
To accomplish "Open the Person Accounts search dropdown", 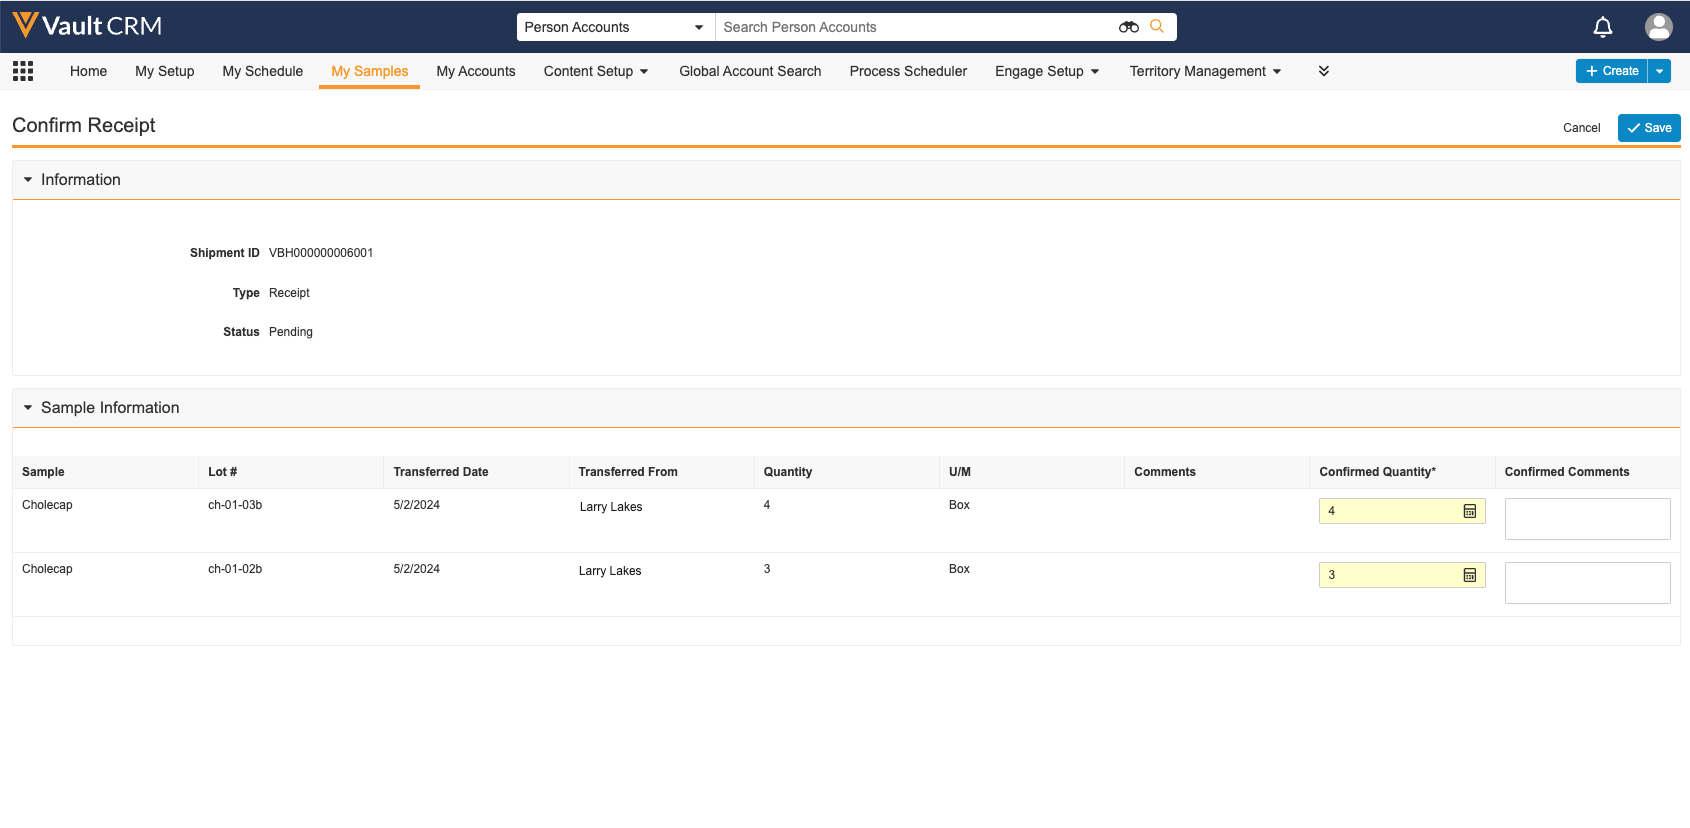I will 614,27.
